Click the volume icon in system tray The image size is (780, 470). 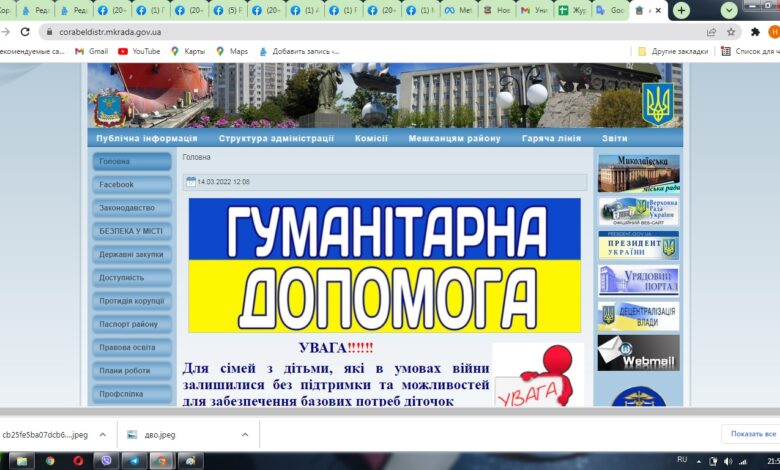(x=728, y=461)
